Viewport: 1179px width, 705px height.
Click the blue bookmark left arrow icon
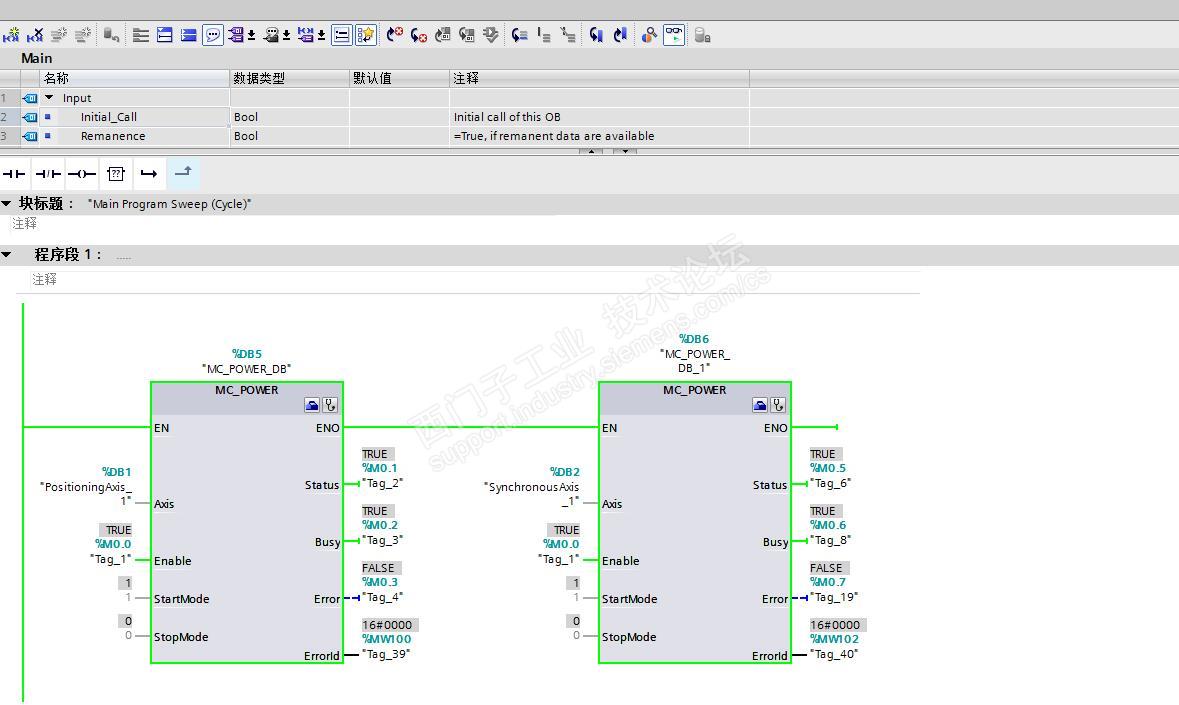596,35
